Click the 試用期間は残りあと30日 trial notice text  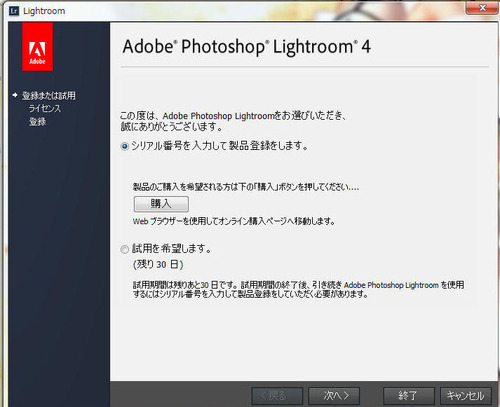298,290
